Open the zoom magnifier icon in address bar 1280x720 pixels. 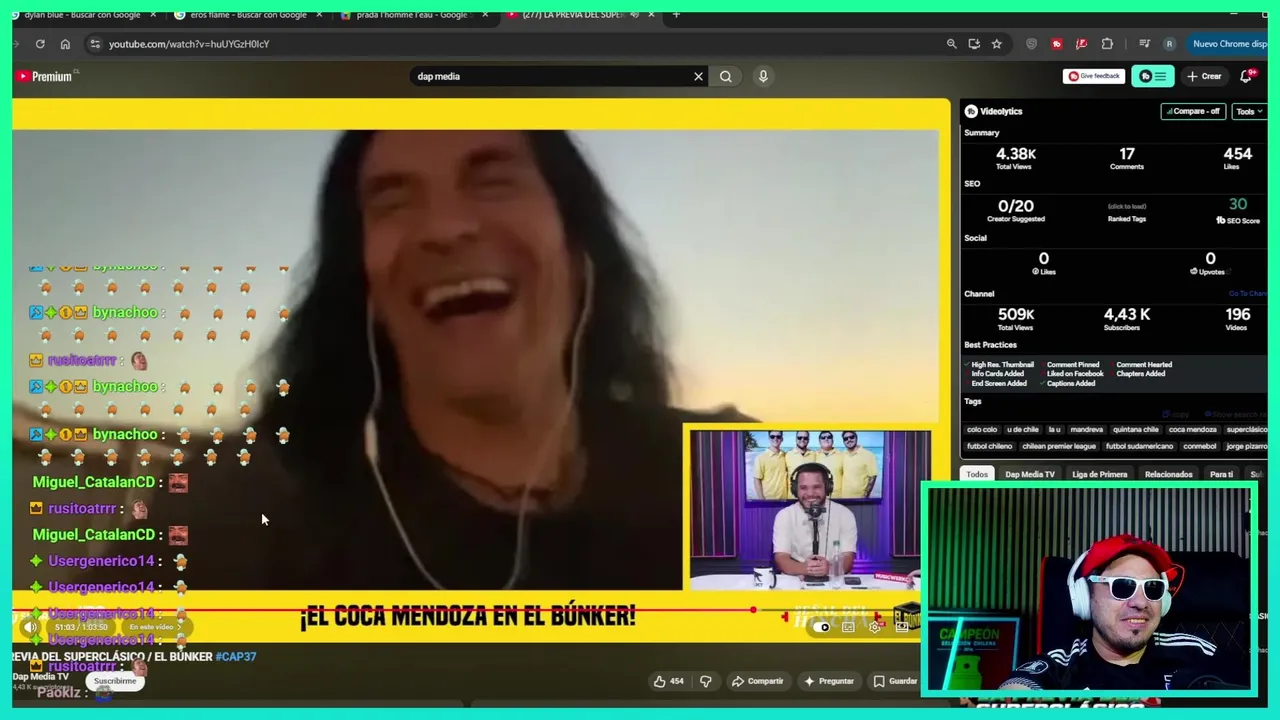951,44
